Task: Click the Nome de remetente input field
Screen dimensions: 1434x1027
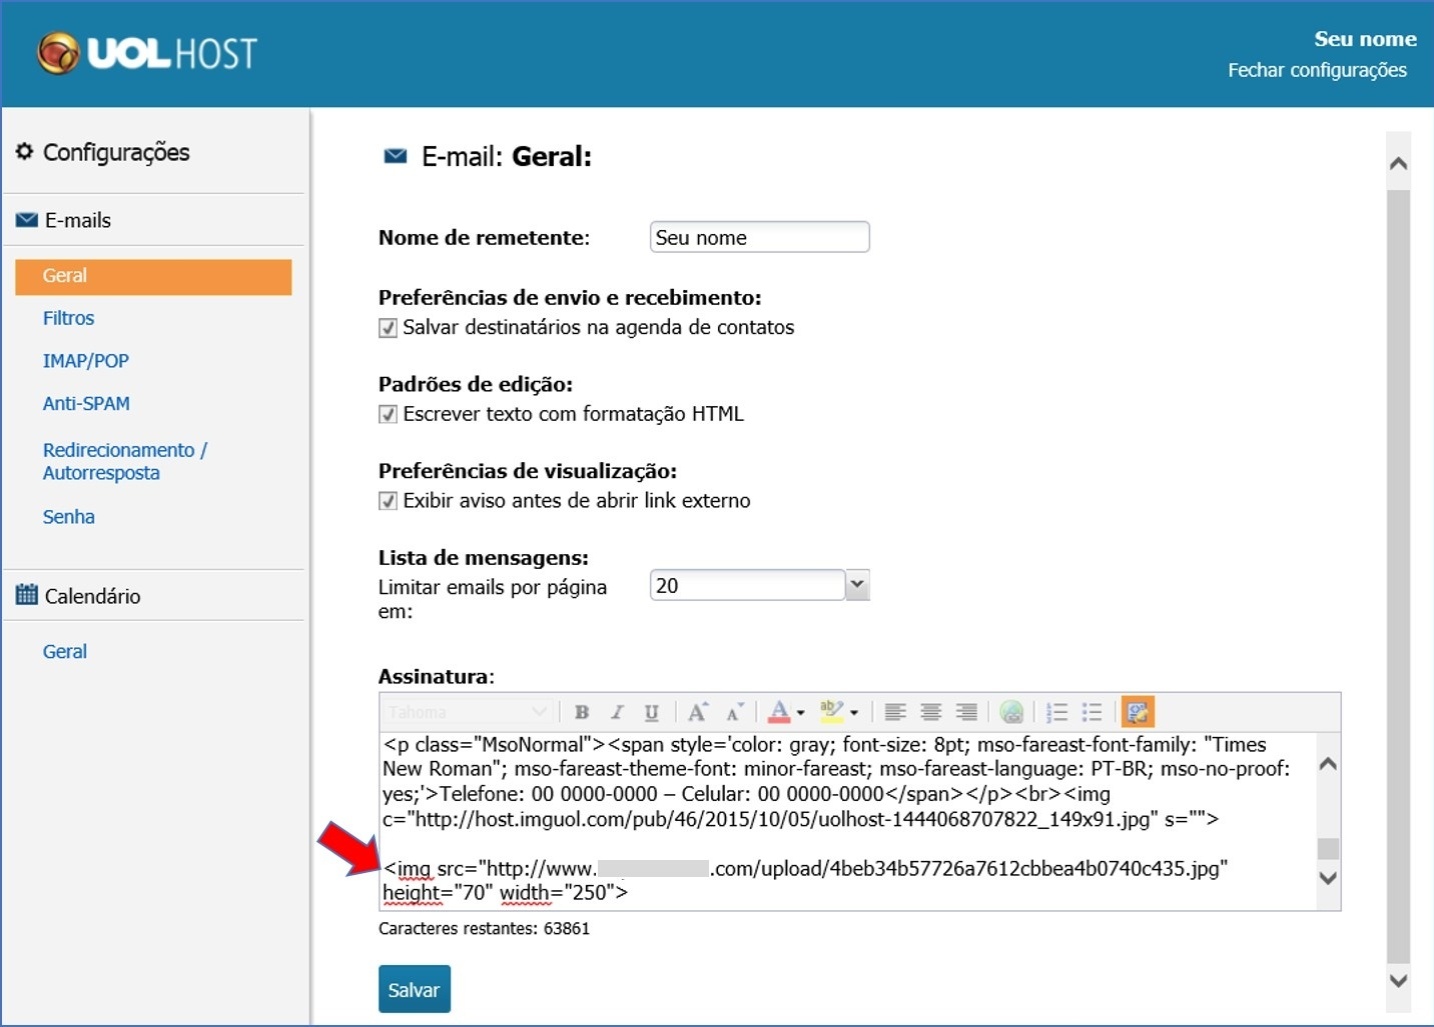Action: coord(760,237)
